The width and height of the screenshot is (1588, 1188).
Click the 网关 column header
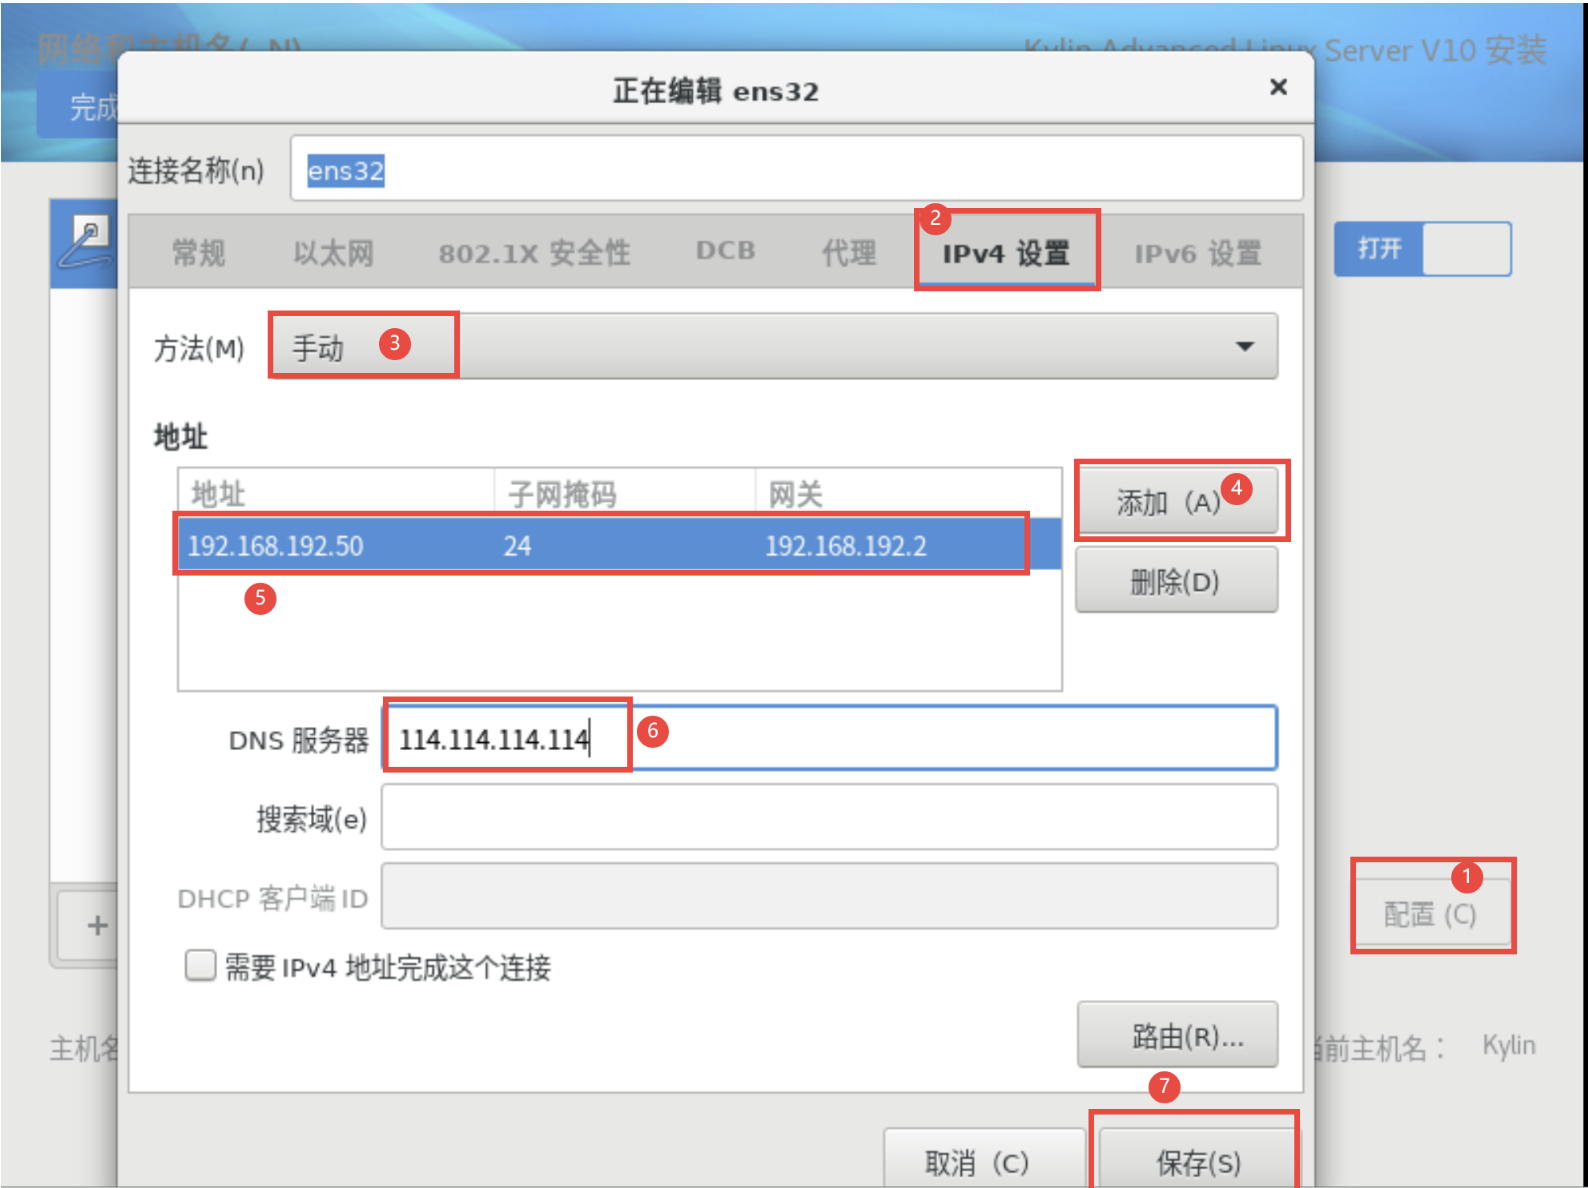coord(908,493)
